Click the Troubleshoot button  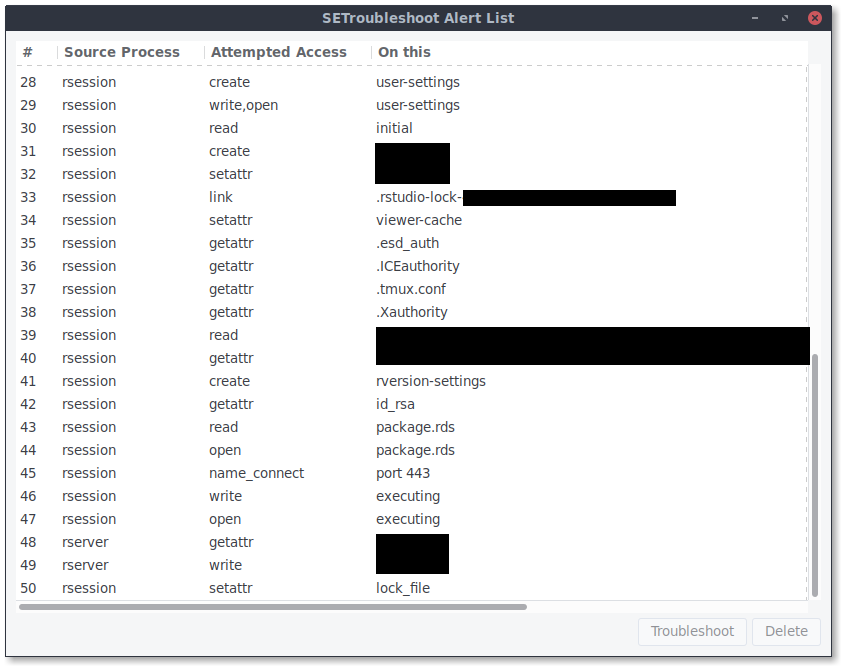(692, 631)
